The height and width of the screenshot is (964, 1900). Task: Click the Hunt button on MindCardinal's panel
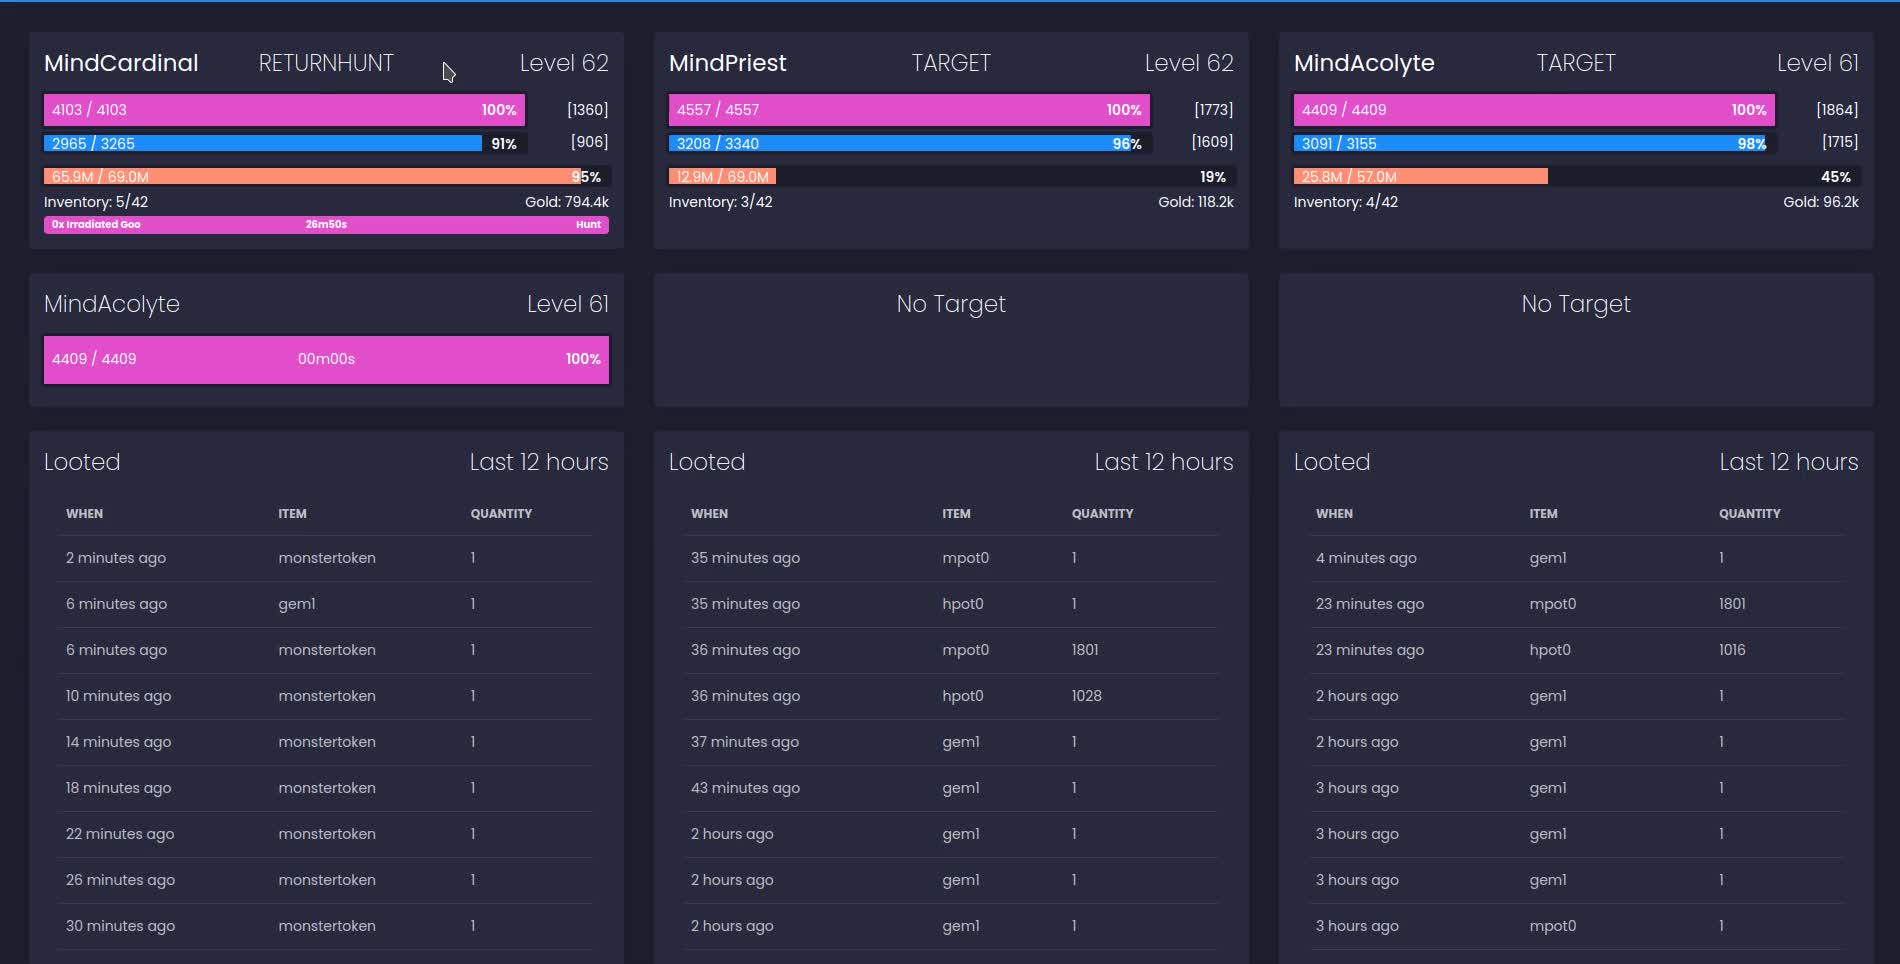pos(588,224)
